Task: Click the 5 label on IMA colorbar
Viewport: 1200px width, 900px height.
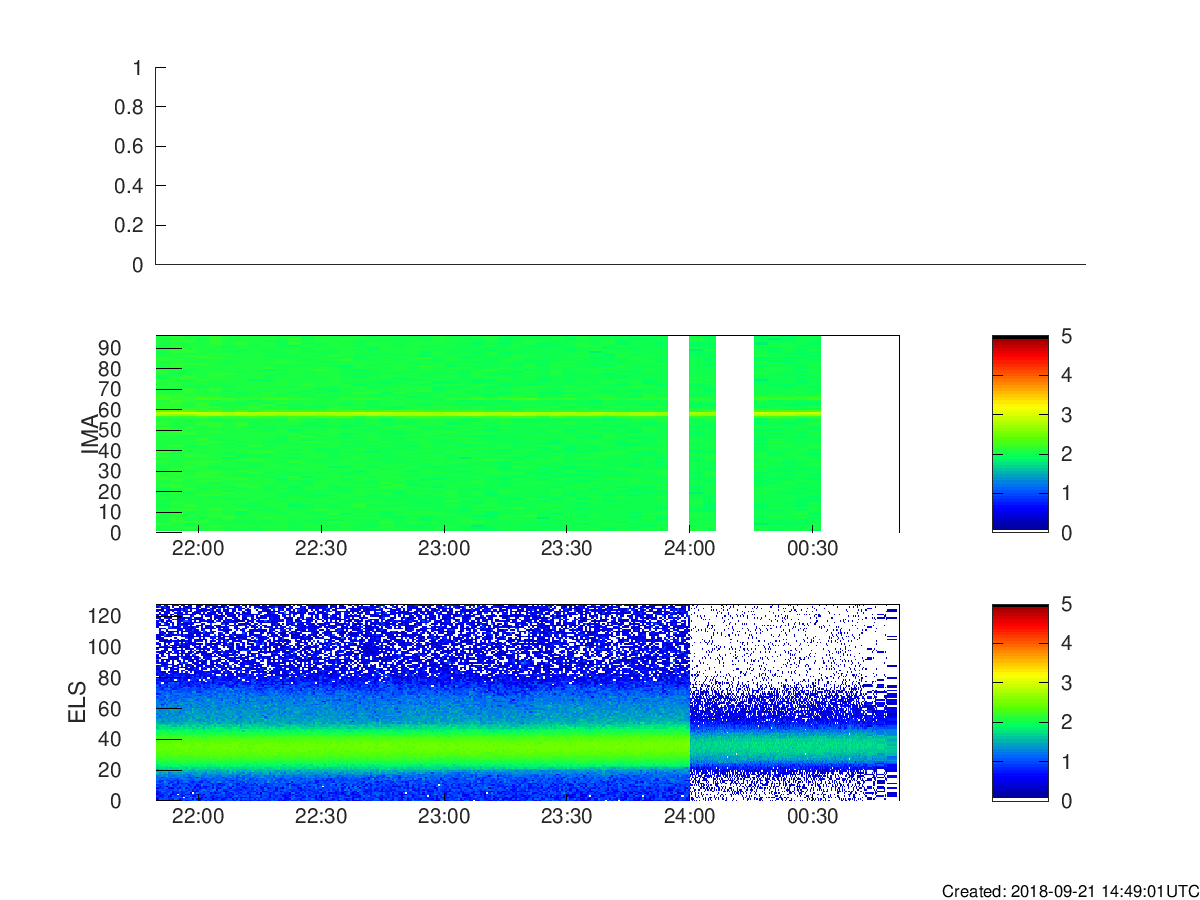Action: (1066, 336)
